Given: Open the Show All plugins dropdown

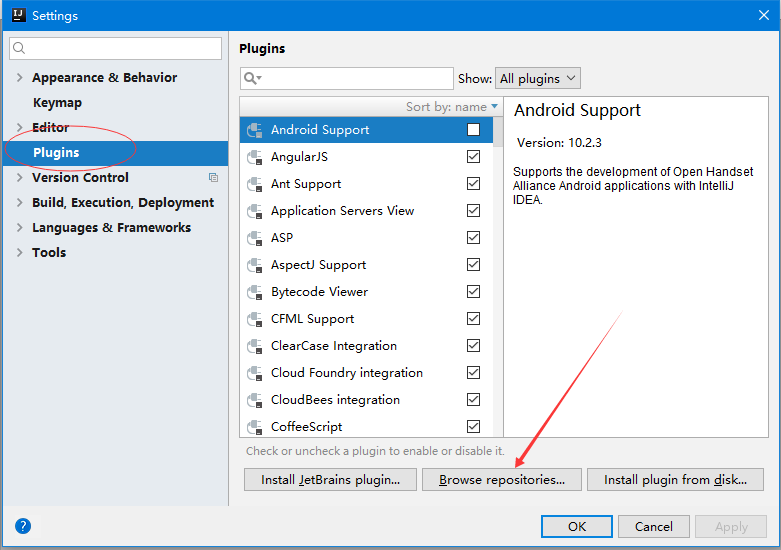Looking at the screenshot, I should point(538,78).
